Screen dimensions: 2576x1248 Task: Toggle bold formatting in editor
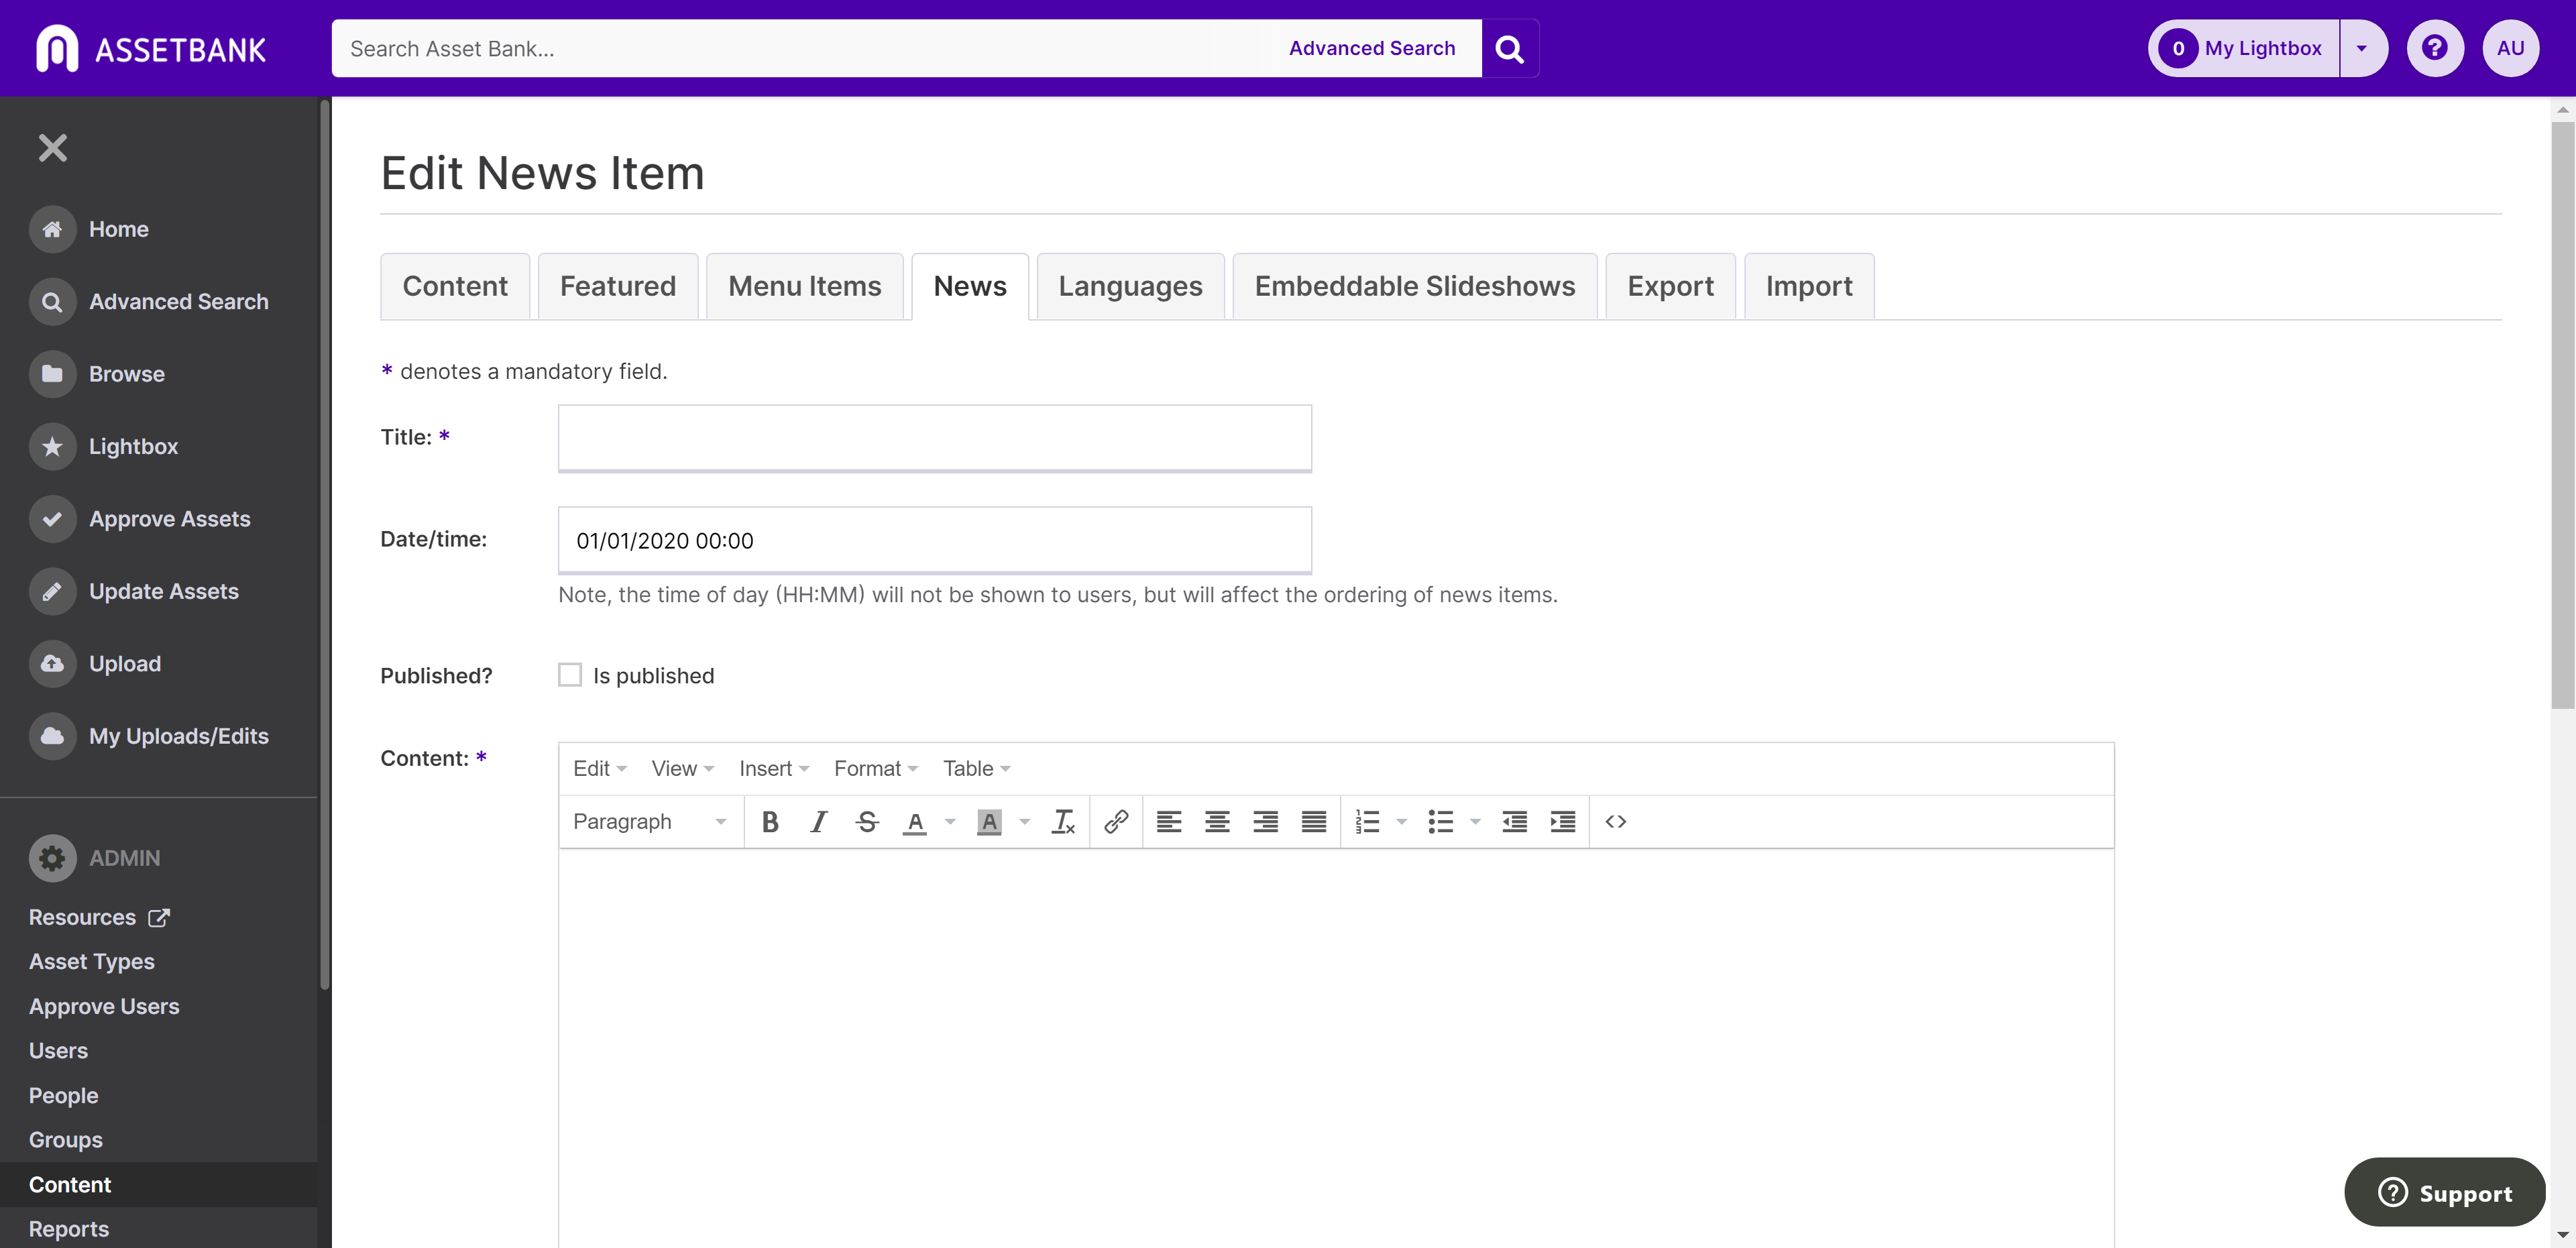770,822
